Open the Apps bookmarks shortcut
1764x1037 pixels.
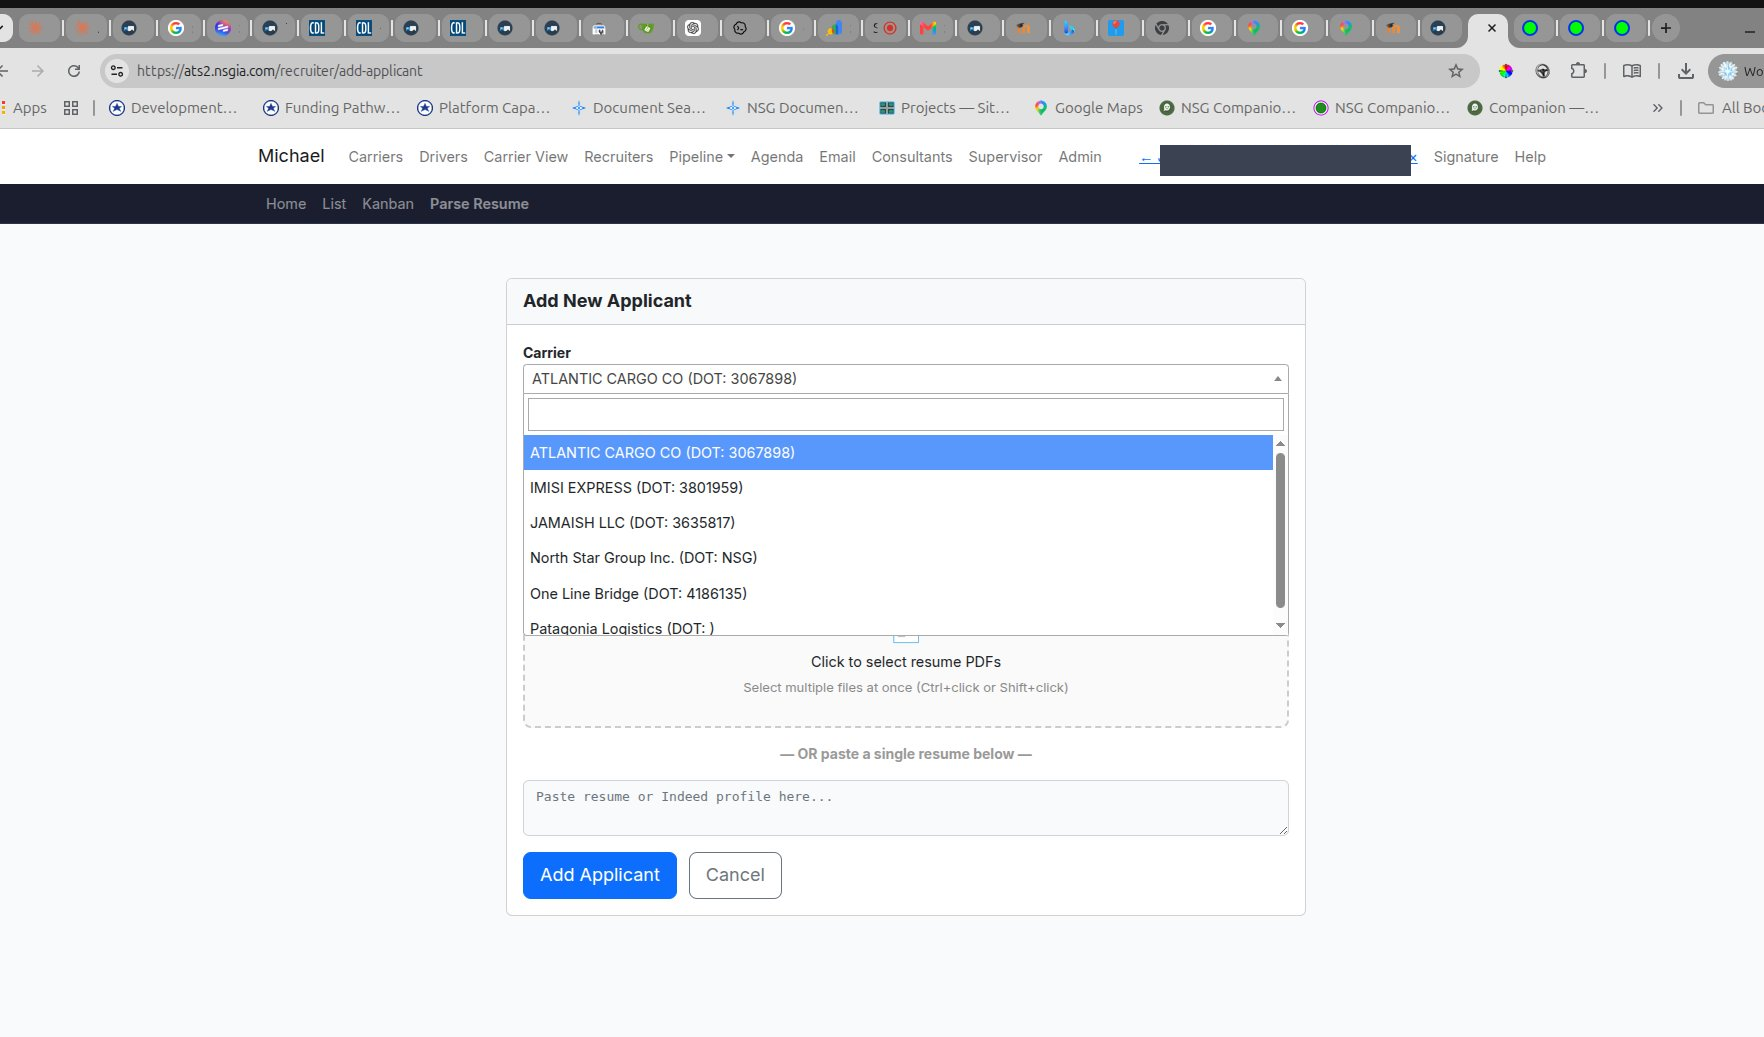point(24,108)
